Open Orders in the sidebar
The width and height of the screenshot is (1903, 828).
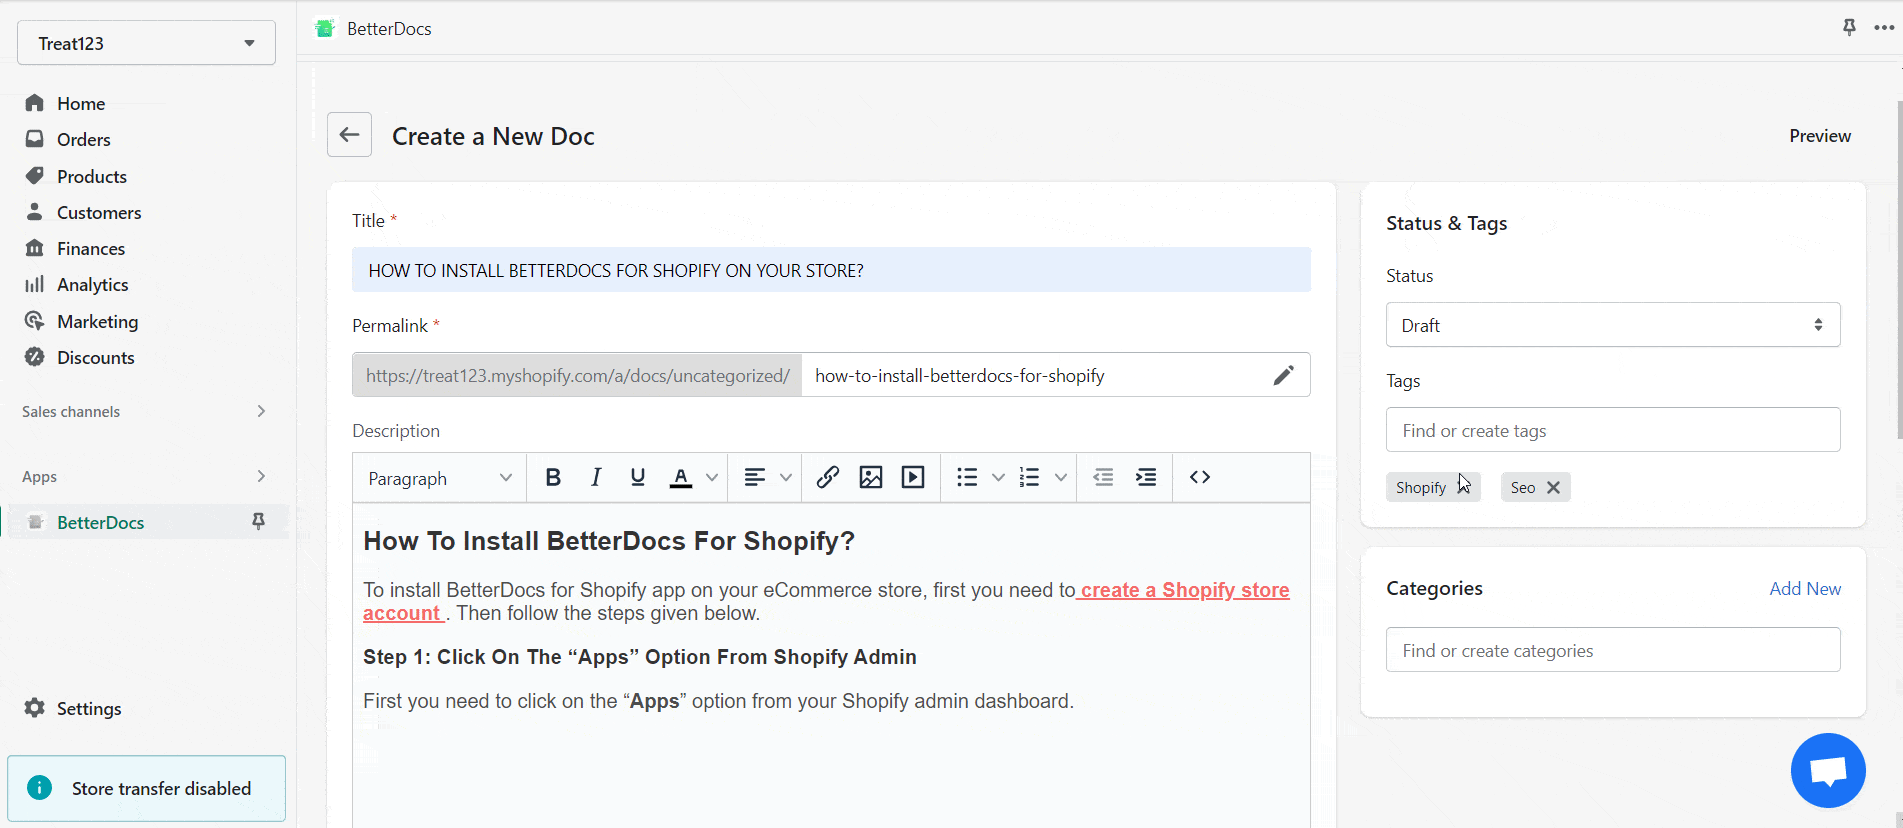pos(83,139)
